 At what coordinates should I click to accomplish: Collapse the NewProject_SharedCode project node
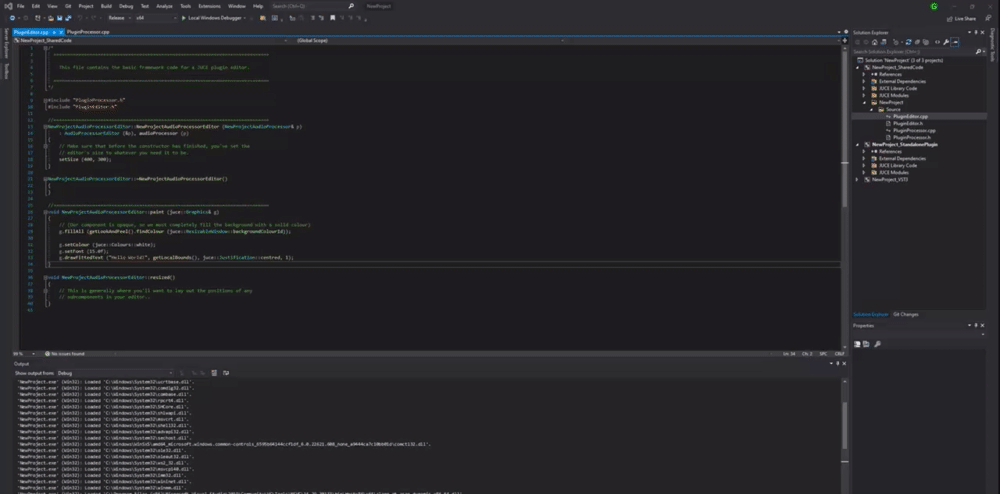pos(858,67)
